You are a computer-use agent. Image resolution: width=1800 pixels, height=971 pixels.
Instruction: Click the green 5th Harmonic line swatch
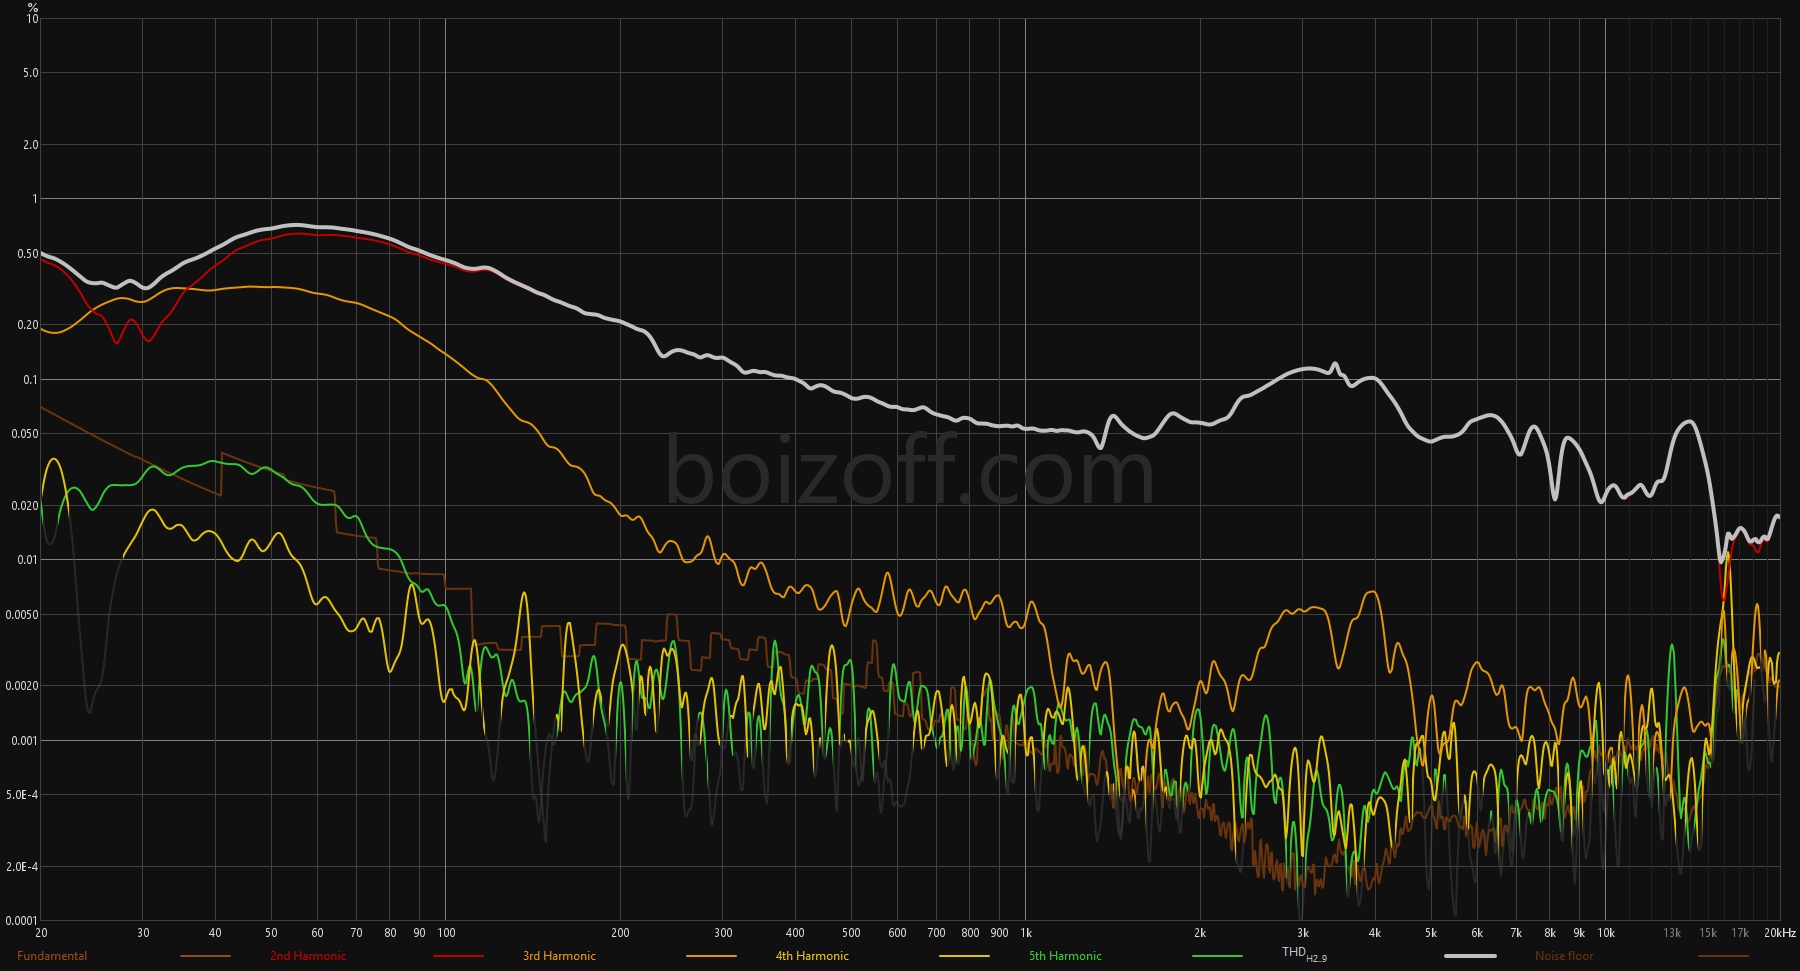(x=1217, y=957)
